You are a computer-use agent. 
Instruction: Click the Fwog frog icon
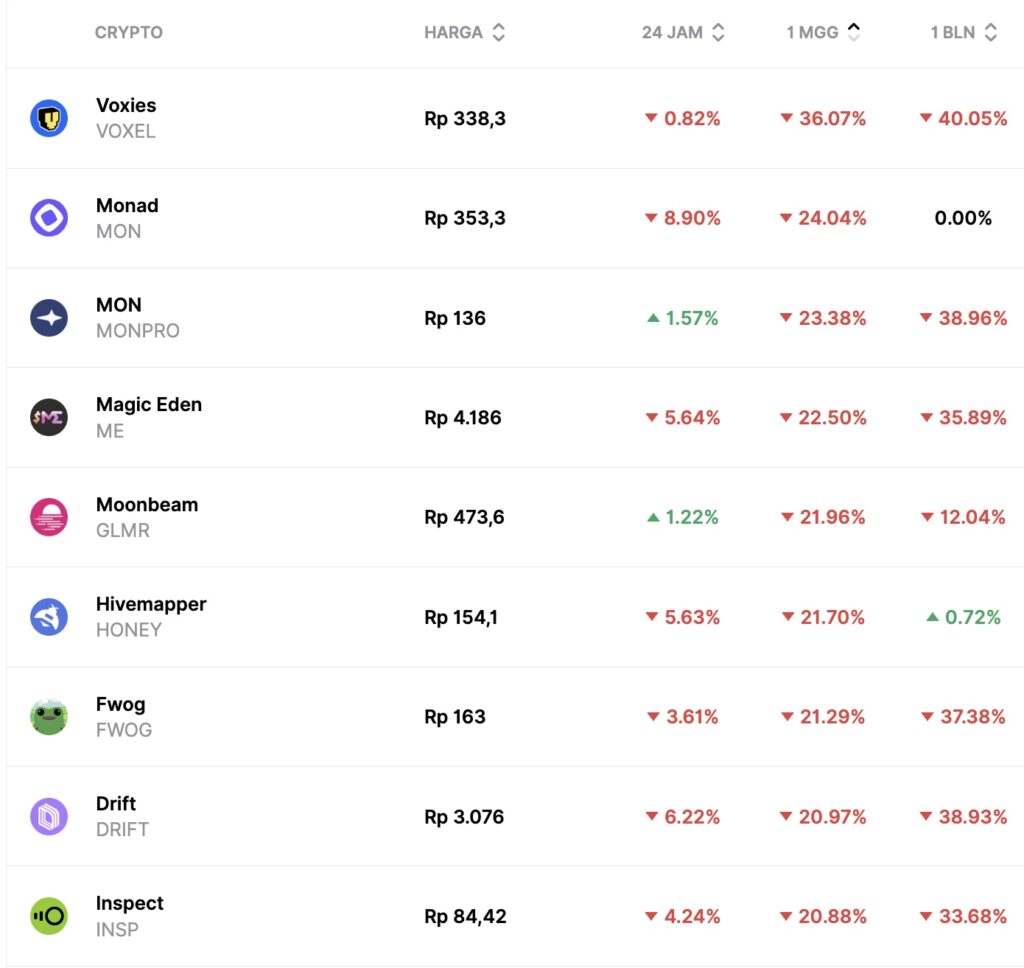point(49,717)
